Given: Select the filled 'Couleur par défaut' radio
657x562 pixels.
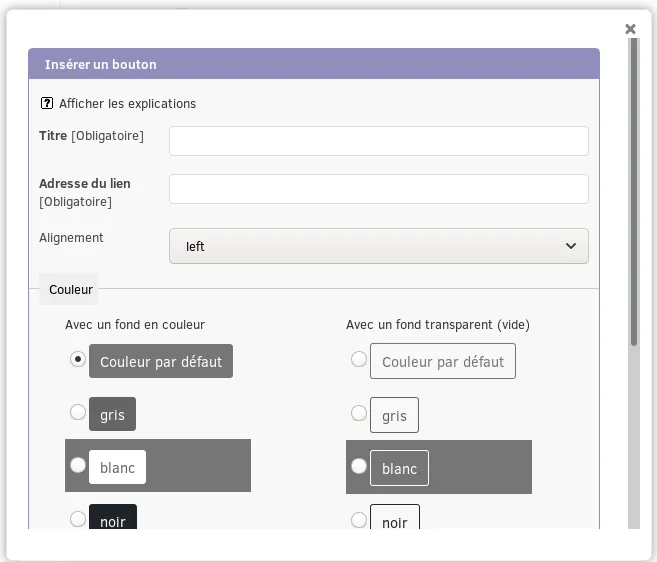Looking at the screenshot, I should click(78, 359).
